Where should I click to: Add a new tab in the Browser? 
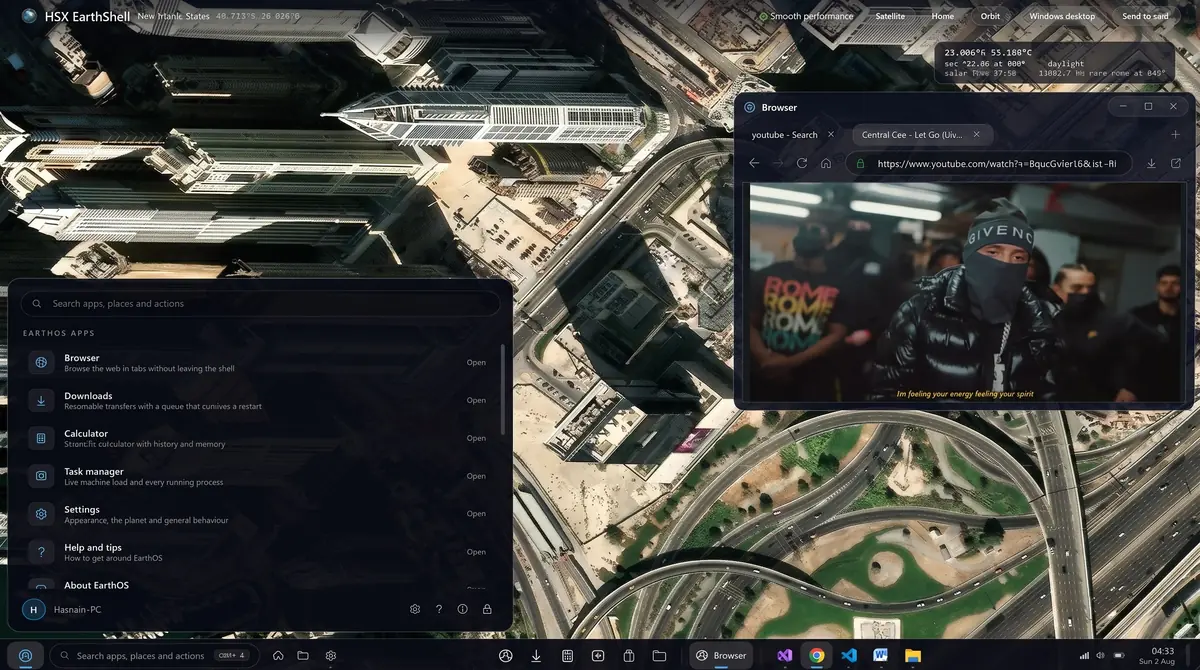coord(1175,135)
